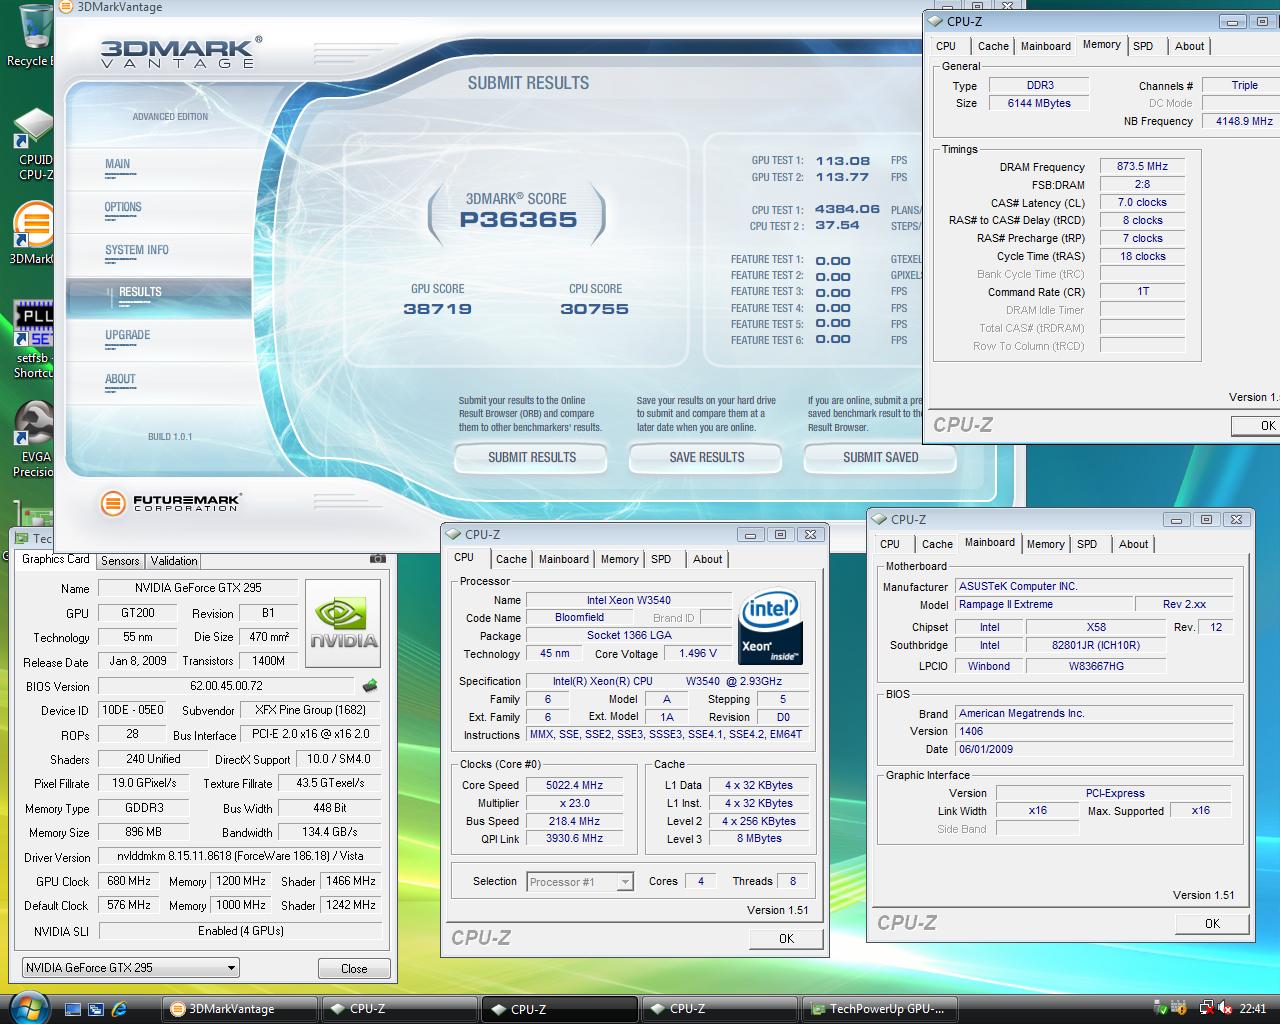Click the SAVE RESULTS button
The width and height of the screenshot is (1280, 1024).
pos(706,457)
